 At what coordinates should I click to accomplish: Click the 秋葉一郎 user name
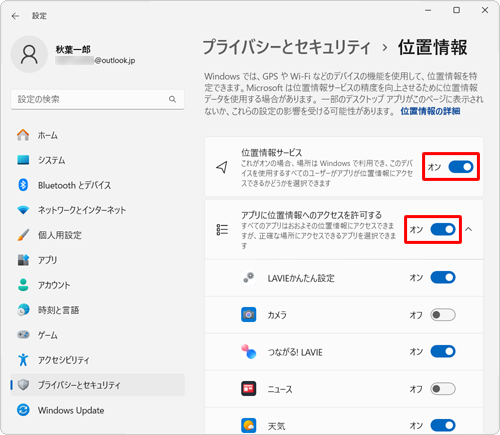73,50
